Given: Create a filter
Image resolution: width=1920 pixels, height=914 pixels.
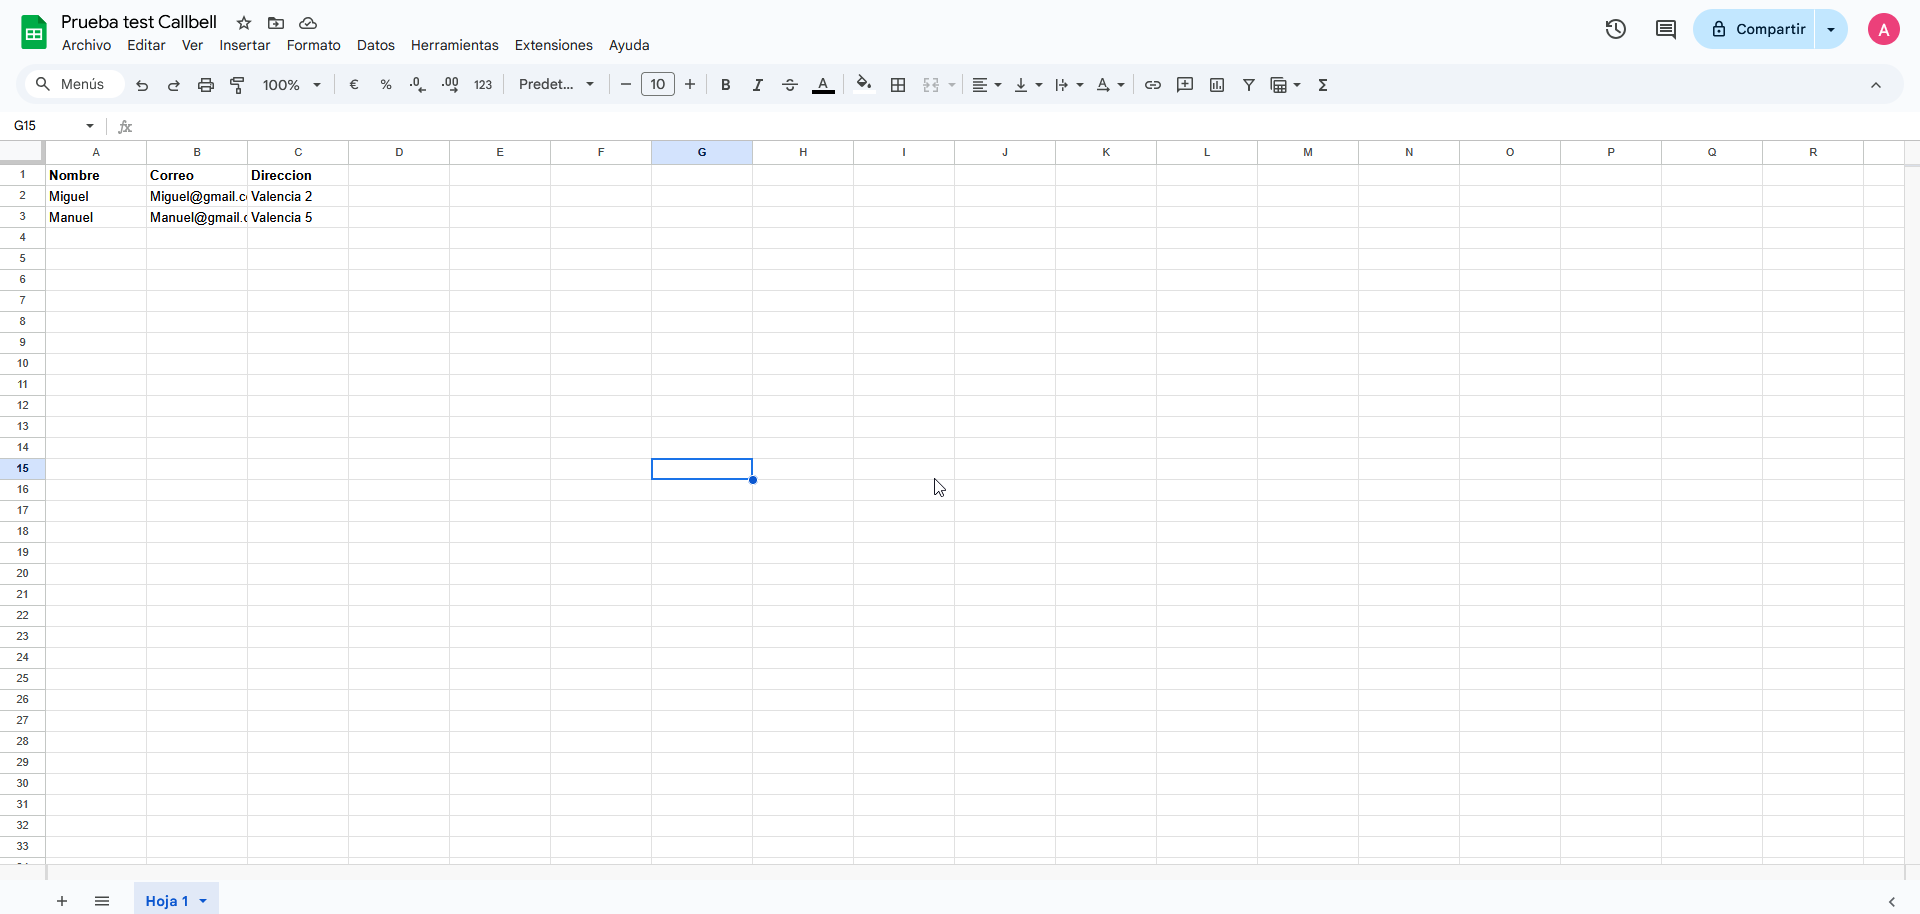Looking at the screenshot, I should pyautogui.click(x=1249, y=85).
